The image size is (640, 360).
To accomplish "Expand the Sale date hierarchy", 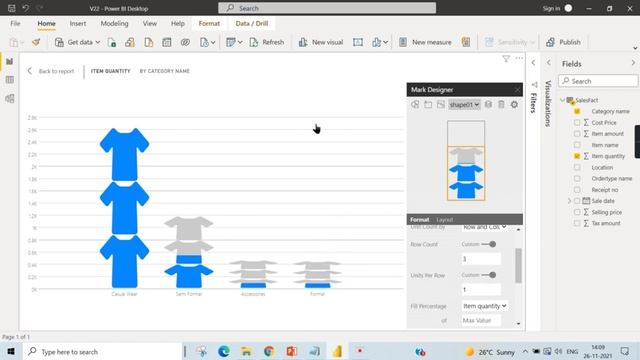I will (569, 201).
